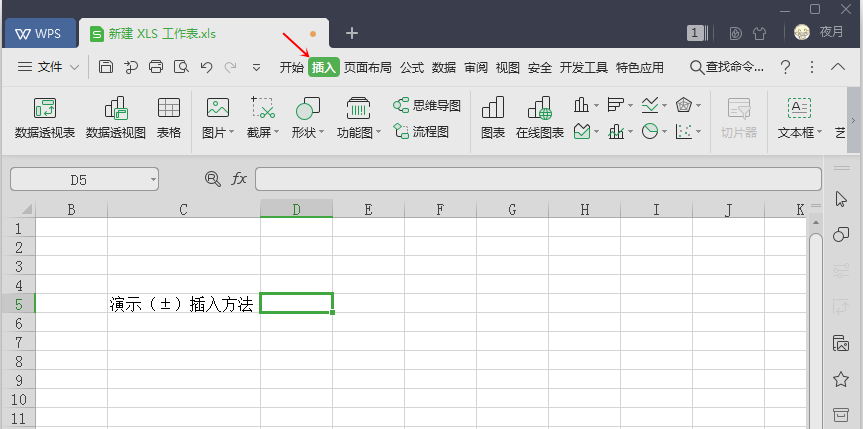Viewport: 863px width, 429px height.
Task: Click the help question mark icon
Action: (x=785, y=67)
